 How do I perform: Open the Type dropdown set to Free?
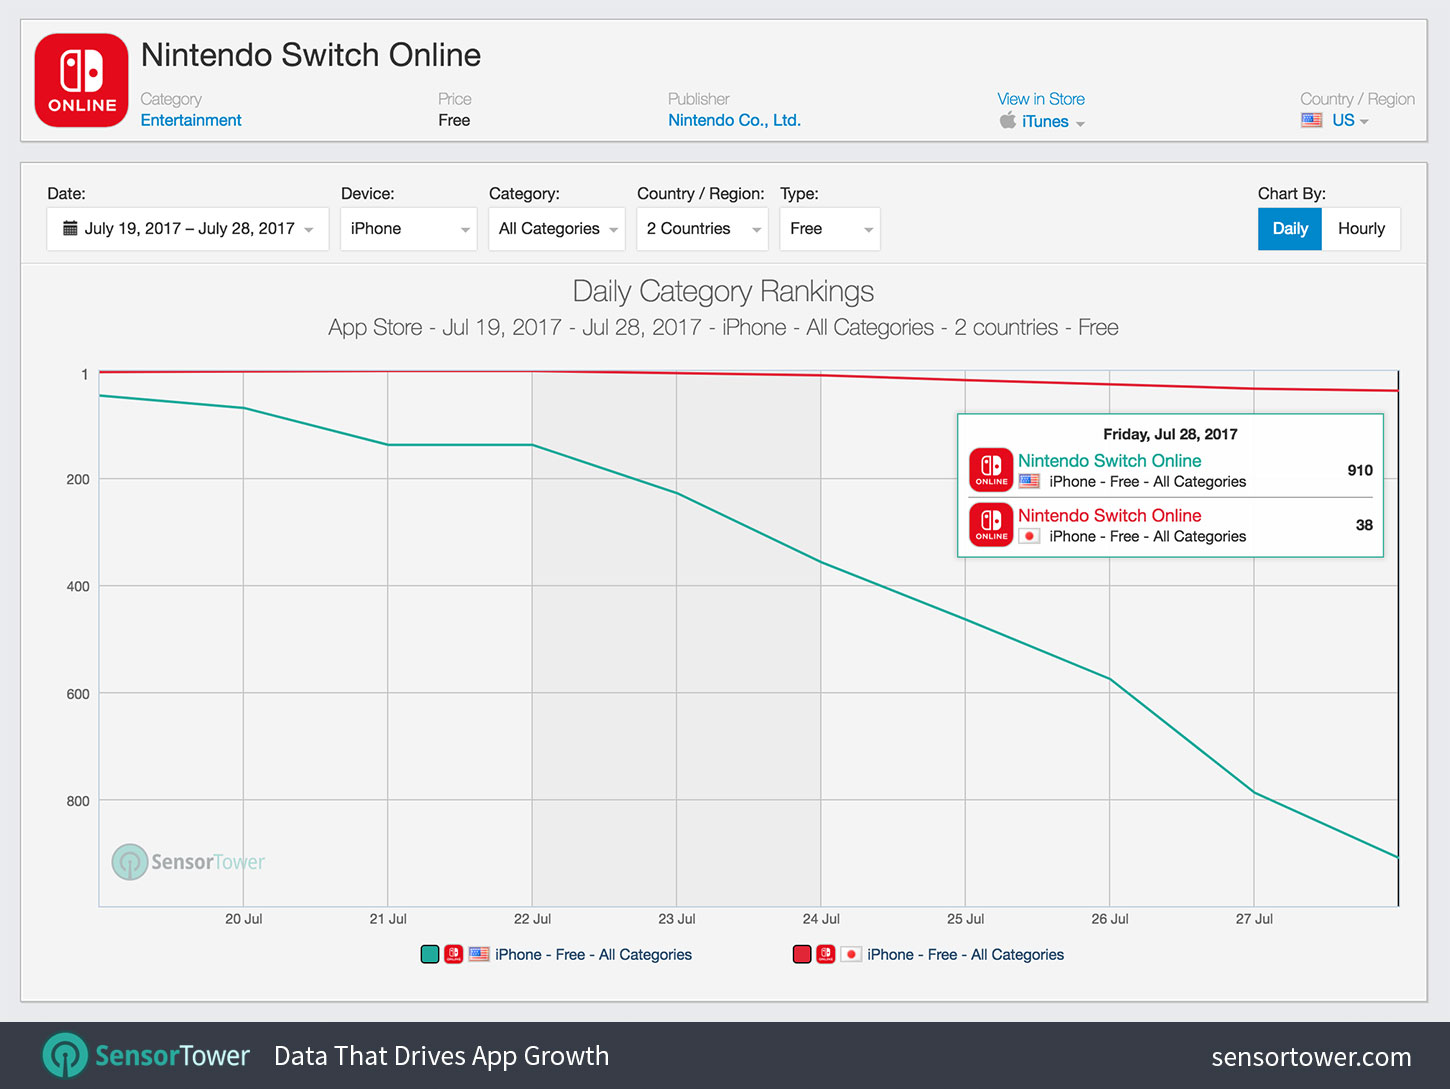pyautogui.click(x=829, y=229)
